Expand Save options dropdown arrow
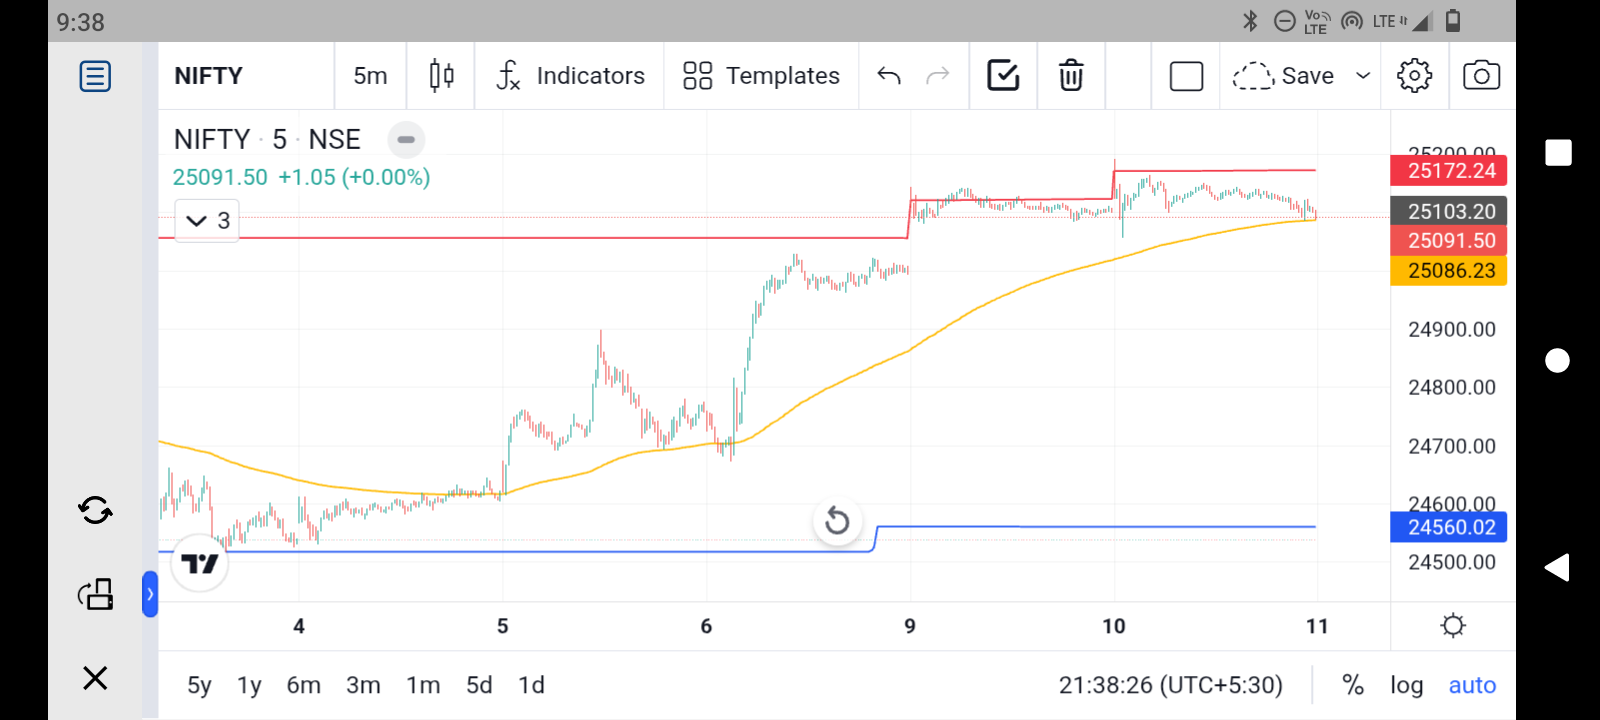1600x720 pixels. 1362,76
